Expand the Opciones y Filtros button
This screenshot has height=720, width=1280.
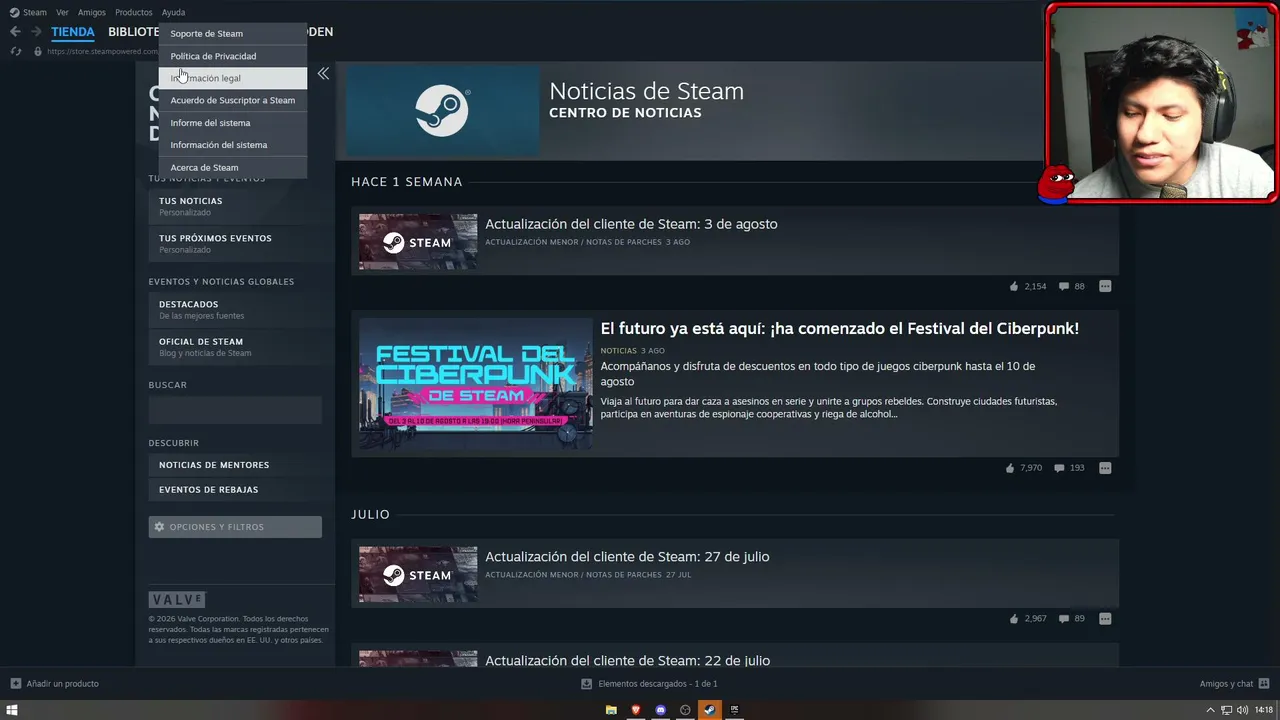(235, 527)
